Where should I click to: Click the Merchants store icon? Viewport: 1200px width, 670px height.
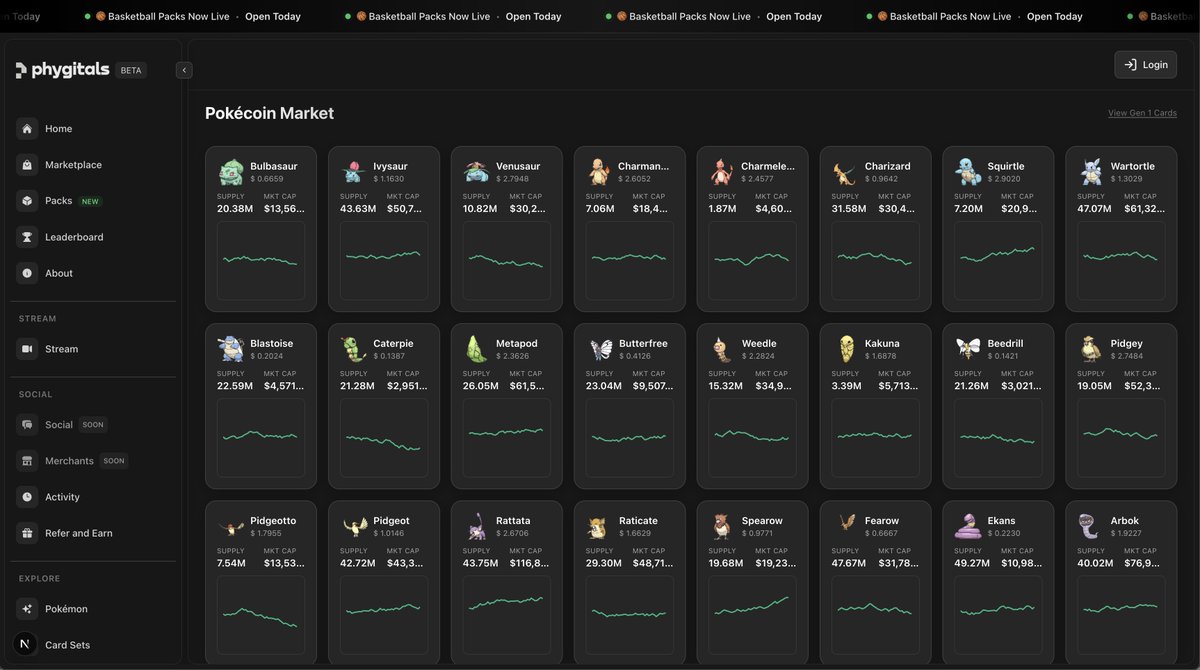coord(27,461)
